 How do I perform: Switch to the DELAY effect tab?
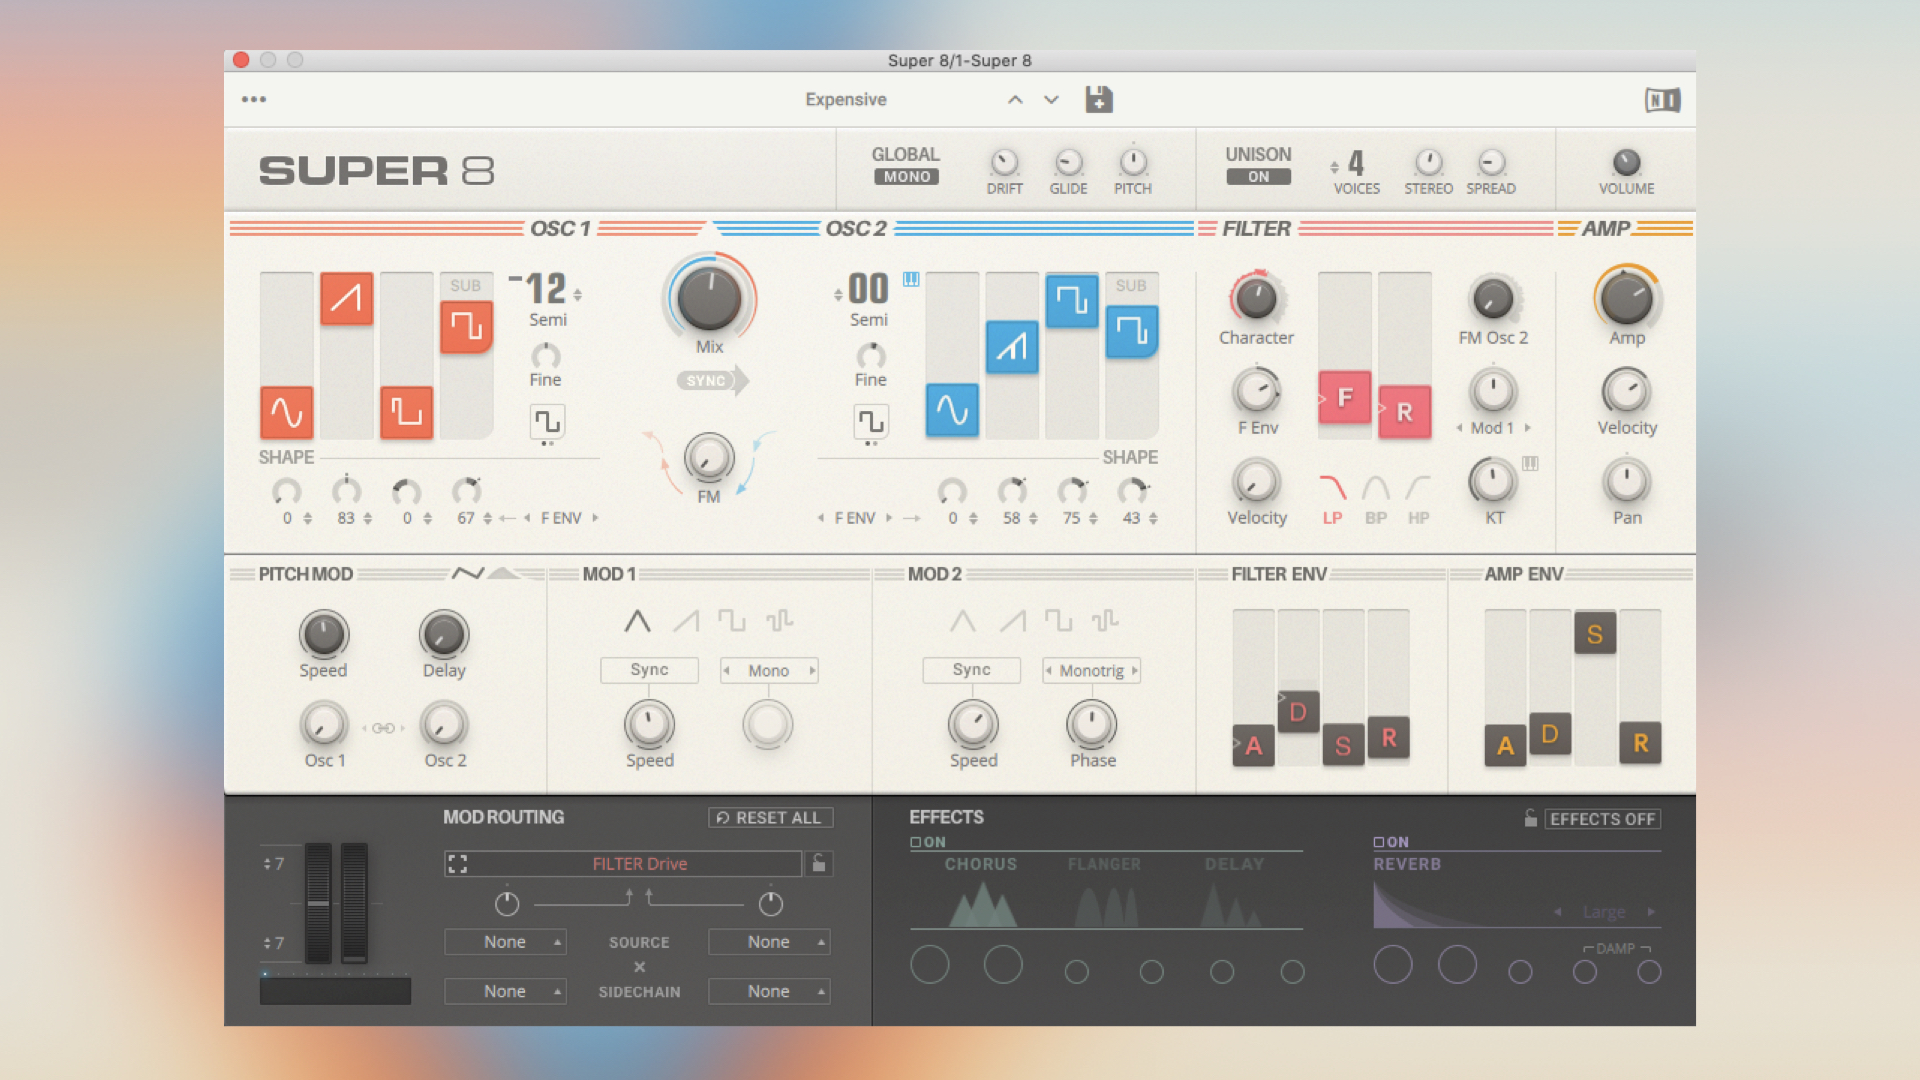(x=1234, y=864)
